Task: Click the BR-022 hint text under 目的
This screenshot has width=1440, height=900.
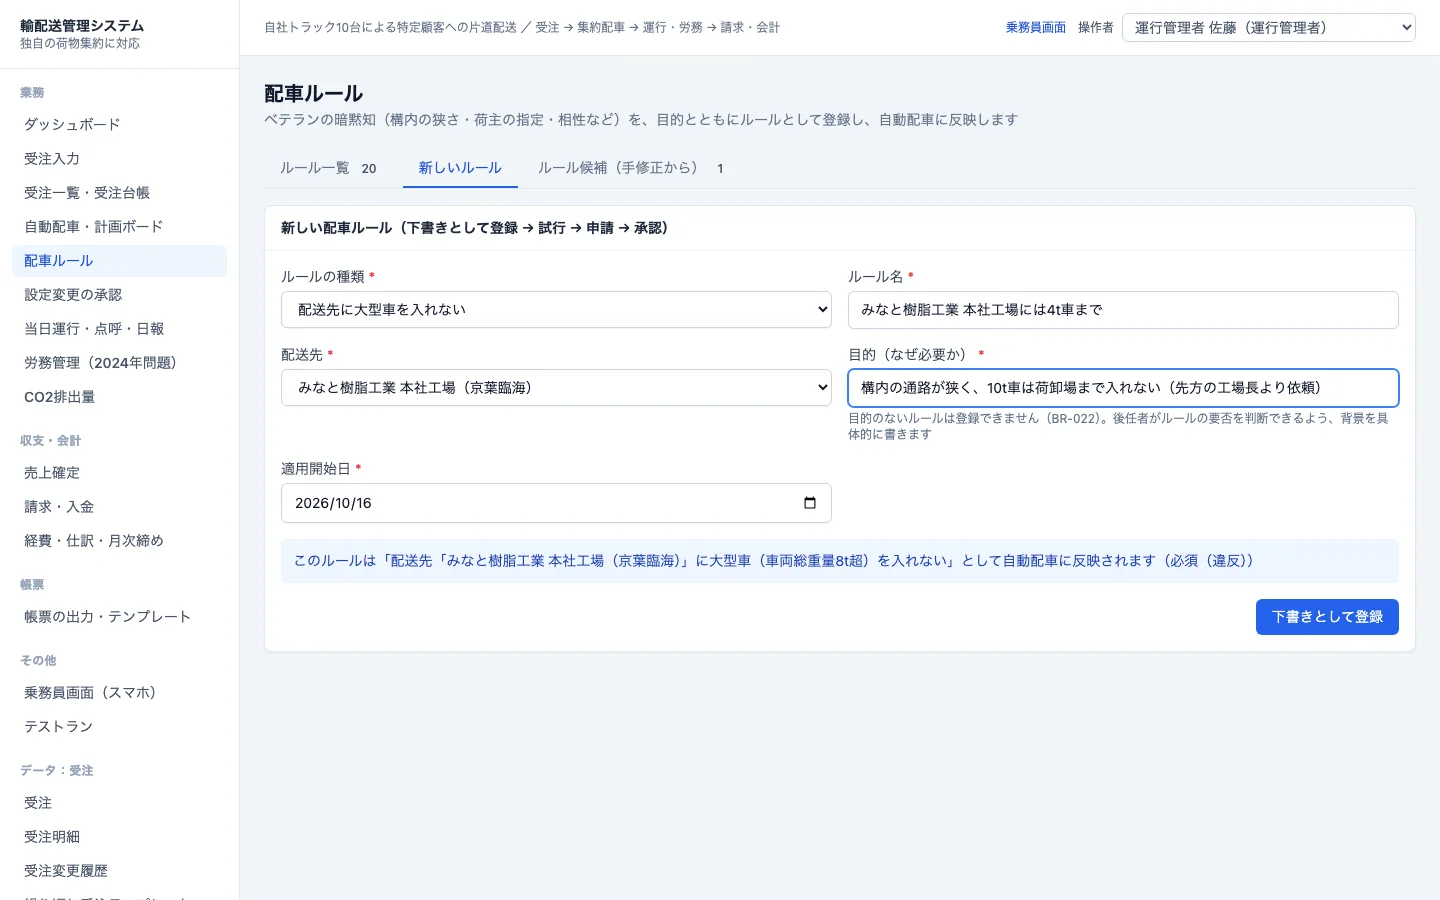Action: click(x=1118, y=426)
